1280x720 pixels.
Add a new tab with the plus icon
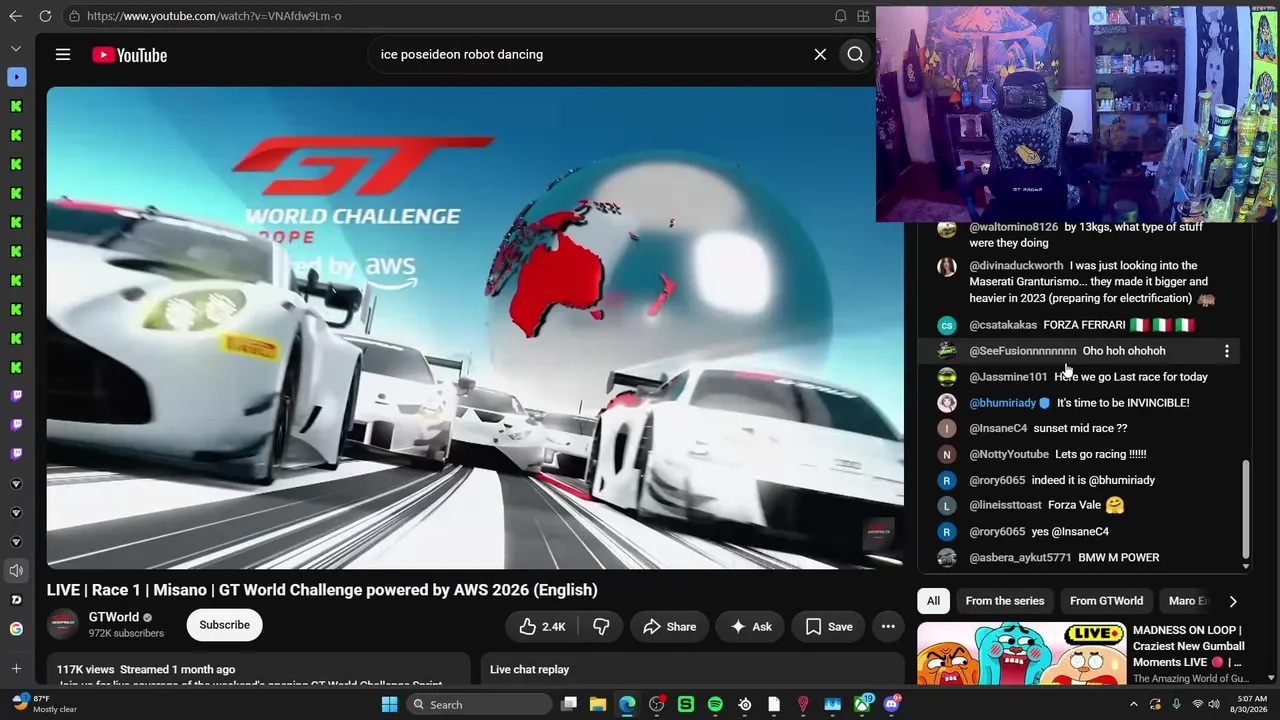(16, 668)
